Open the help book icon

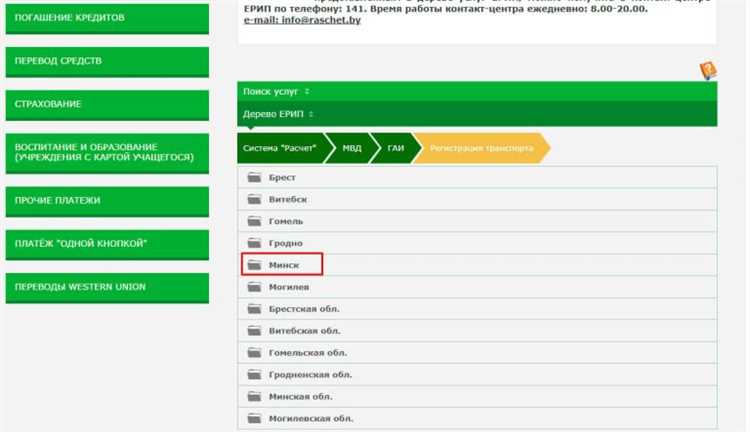(x=708, y=70)
